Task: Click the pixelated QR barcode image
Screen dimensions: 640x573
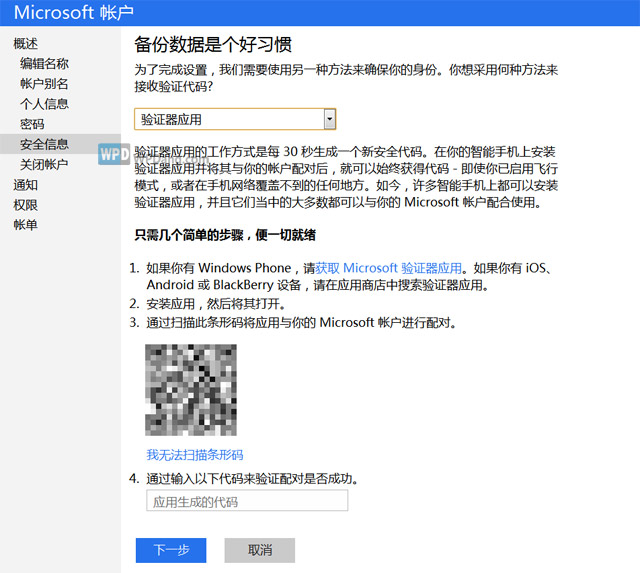Action: click(190, 390)
